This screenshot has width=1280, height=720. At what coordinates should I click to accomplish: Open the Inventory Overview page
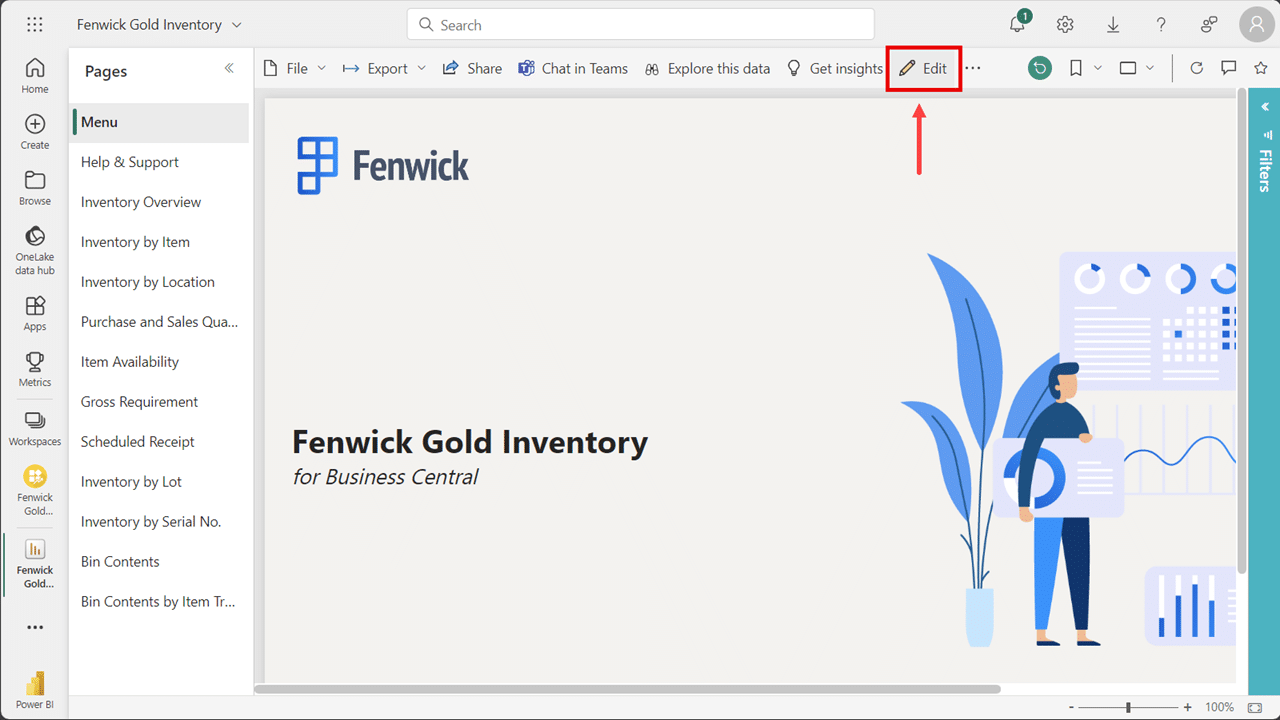(160, 202)
